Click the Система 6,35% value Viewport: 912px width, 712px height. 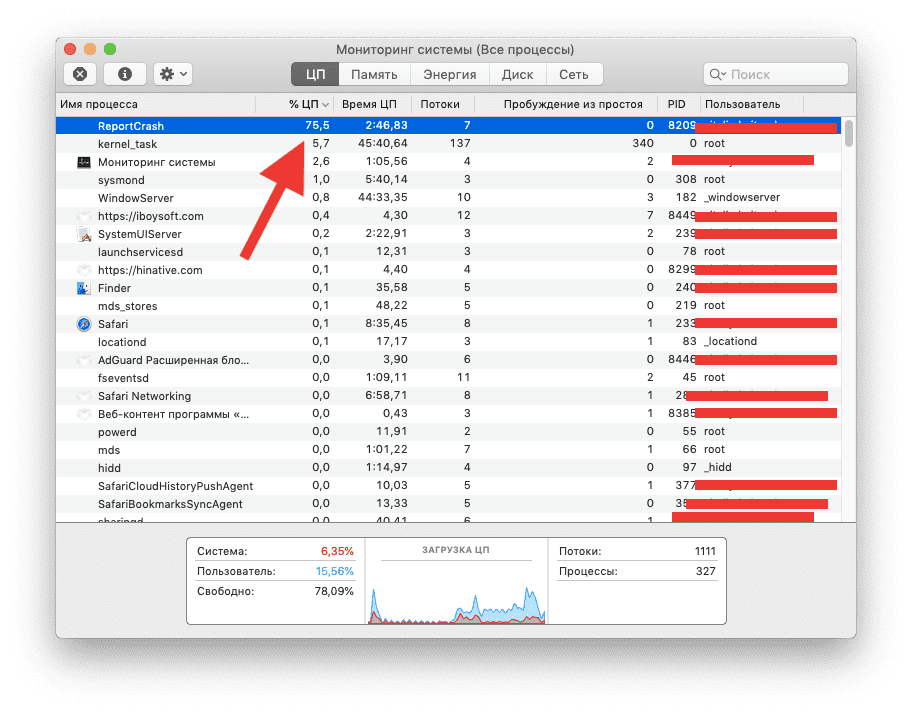pos(337,551)
